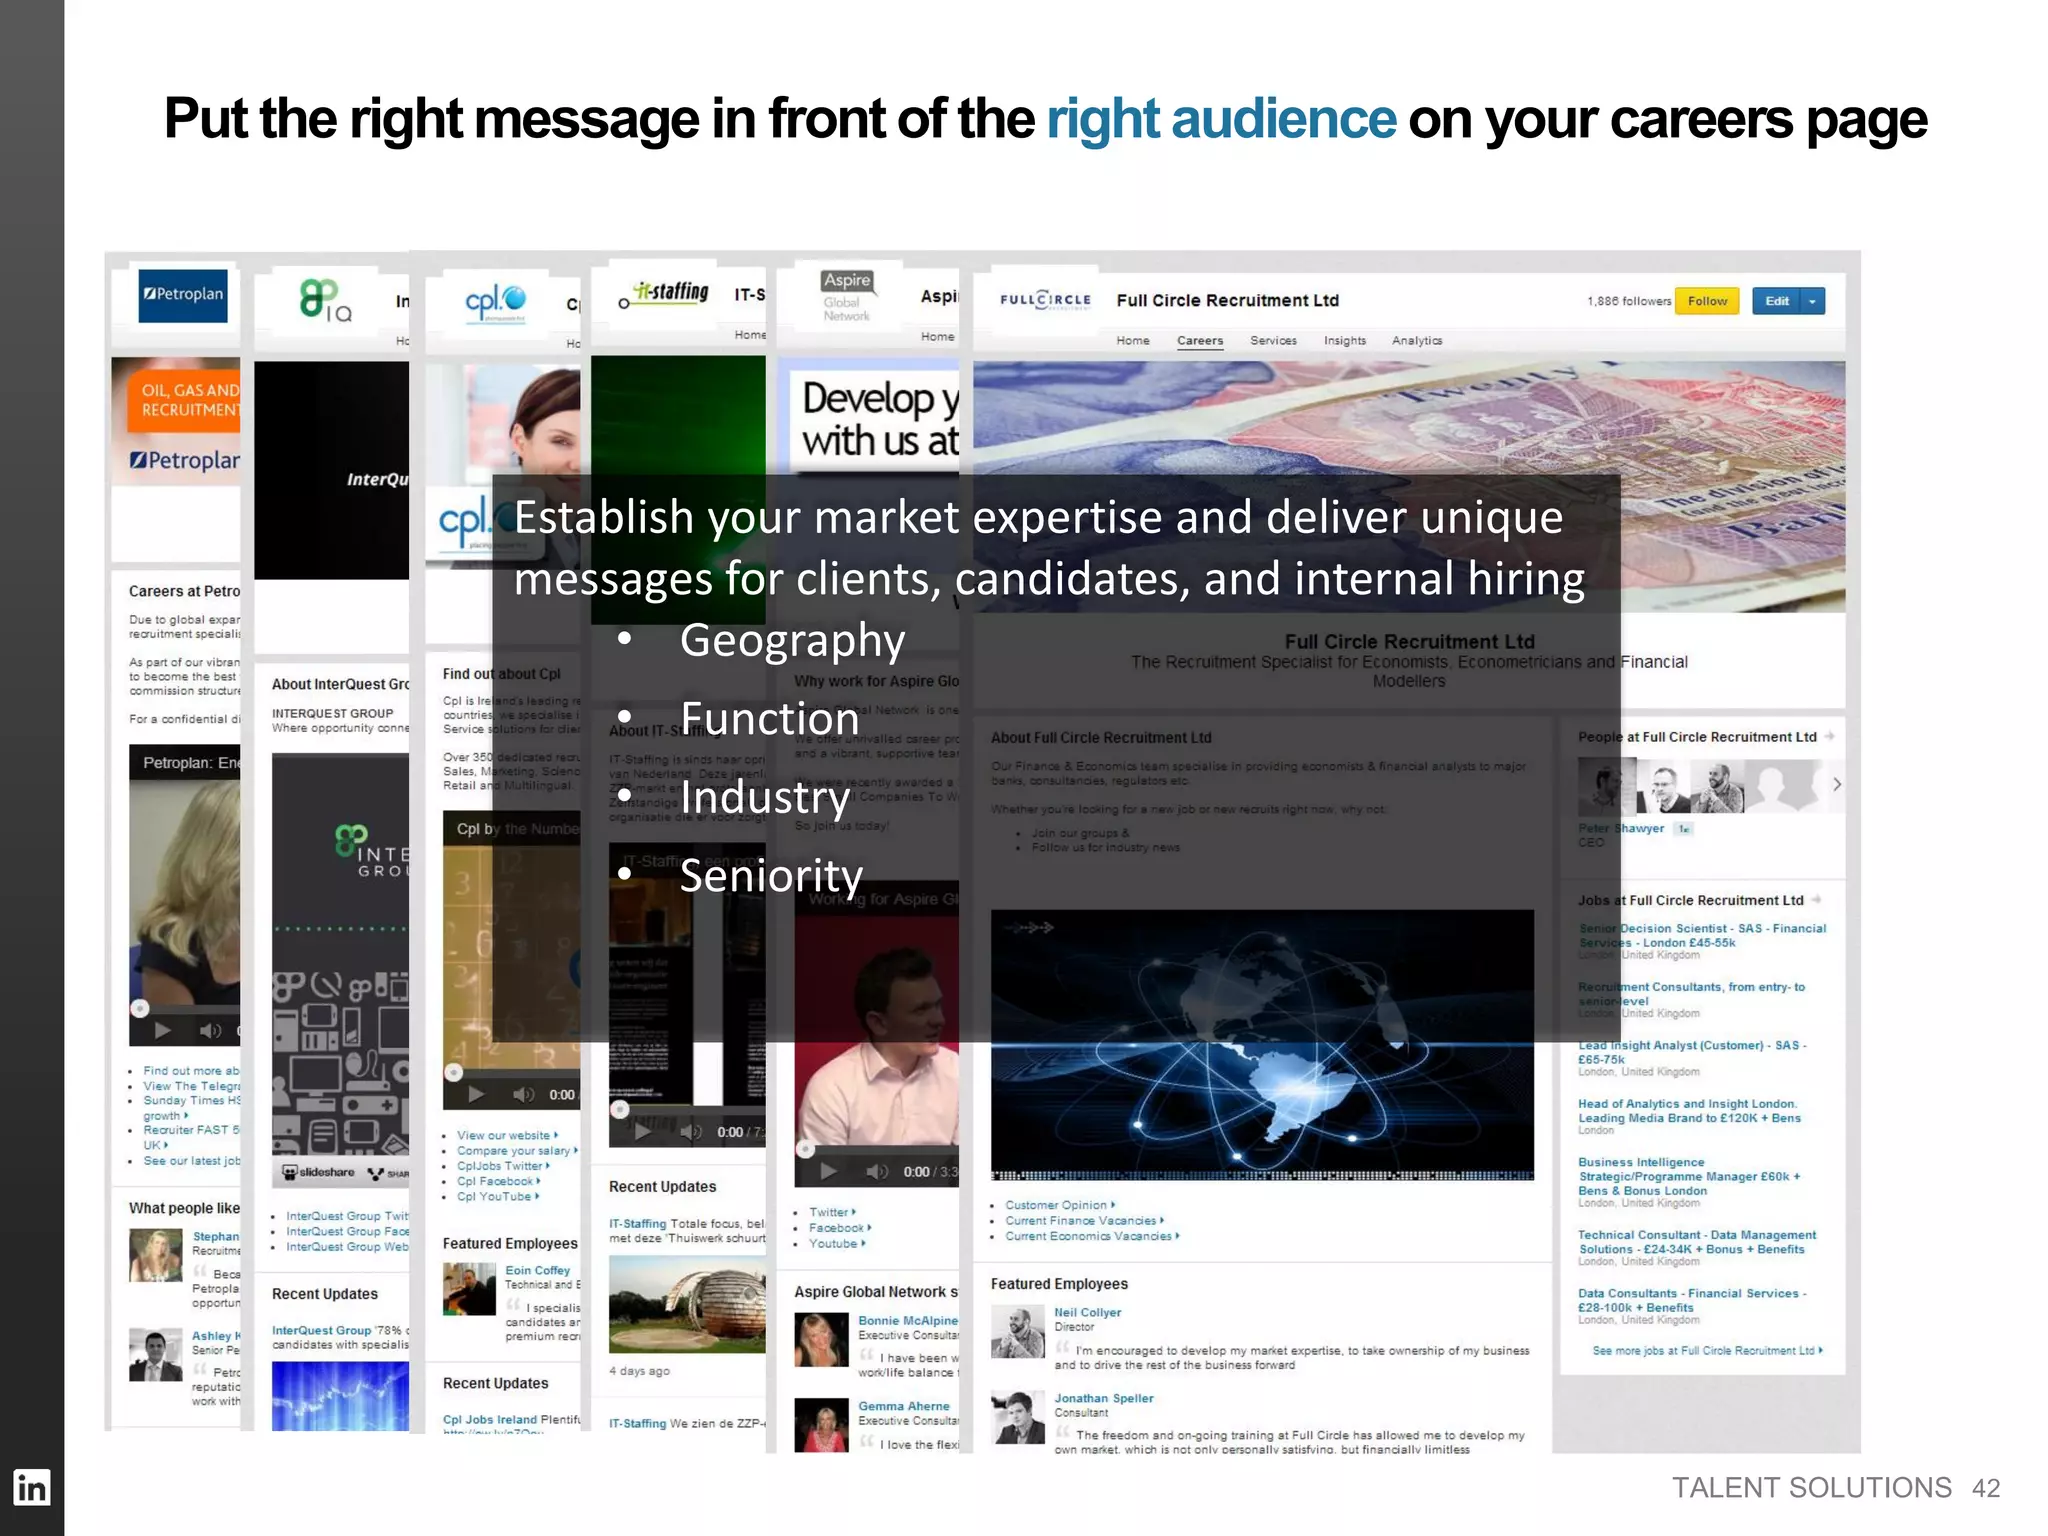Mute the IT-Staffing video sound
The image size is (2048, 1536).
pos(691,1132)
